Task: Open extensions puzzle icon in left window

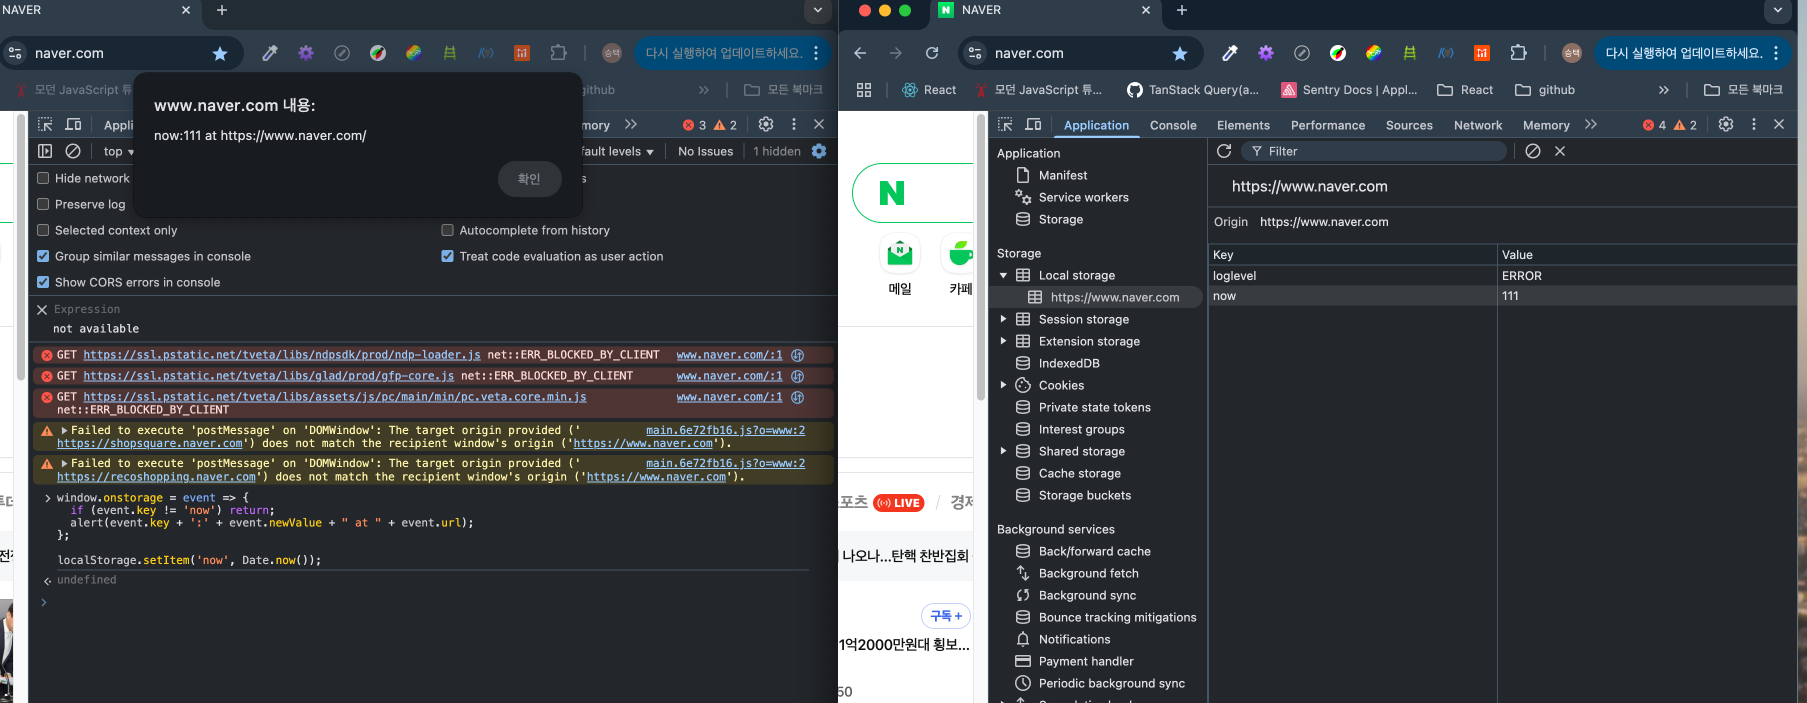Action: click(x=558, y=53)
